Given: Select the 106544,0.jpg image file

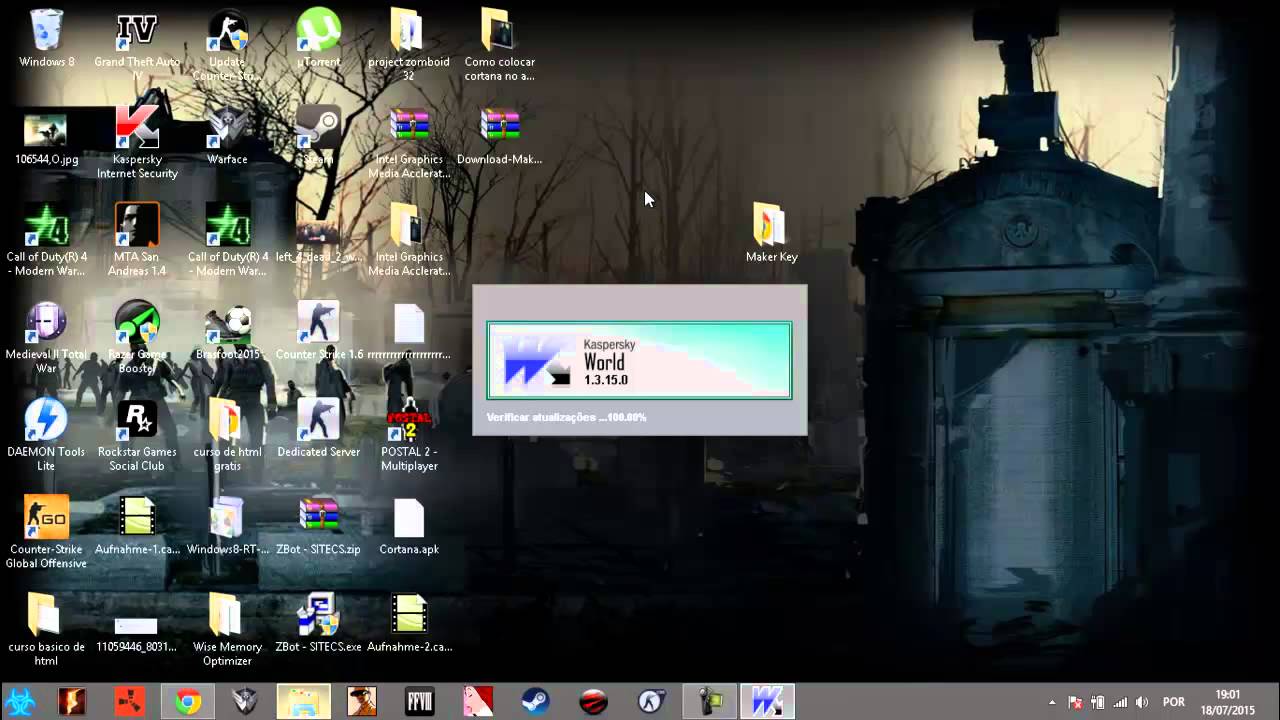Looking at the screenshot, I should pyautogui.click(x=46, y=128).
